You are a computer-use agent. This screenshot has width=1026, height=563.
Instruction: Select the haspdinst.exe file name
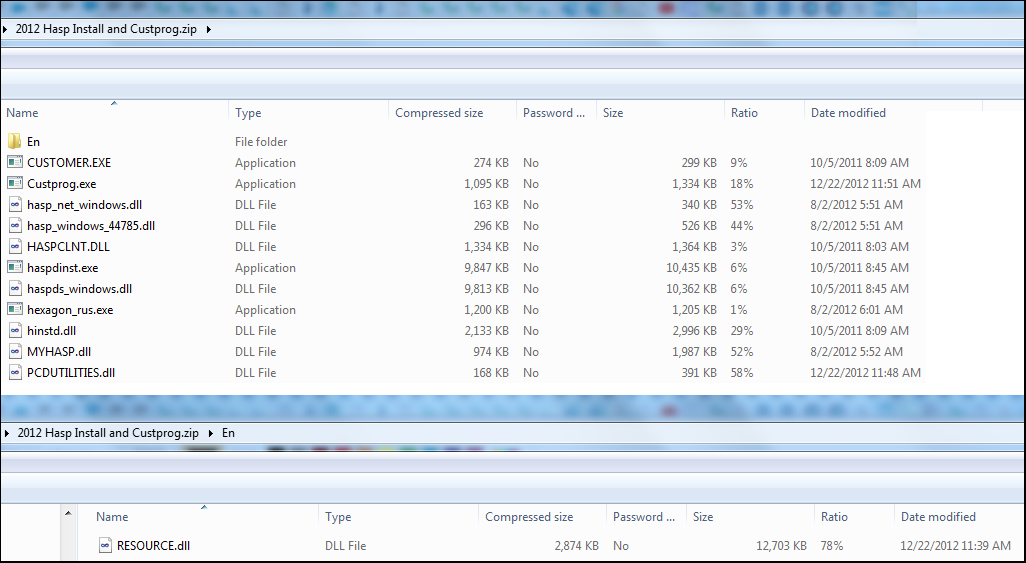[x=62, y=267]
